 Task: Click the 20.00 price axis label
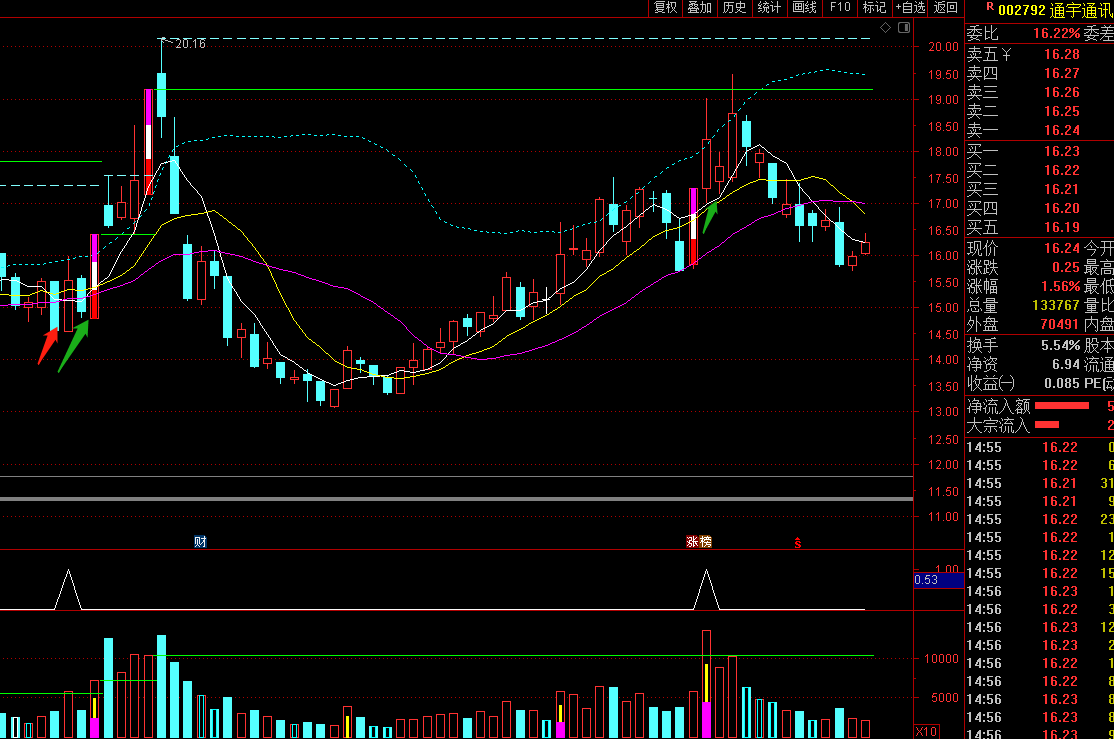tap(943, 47)
